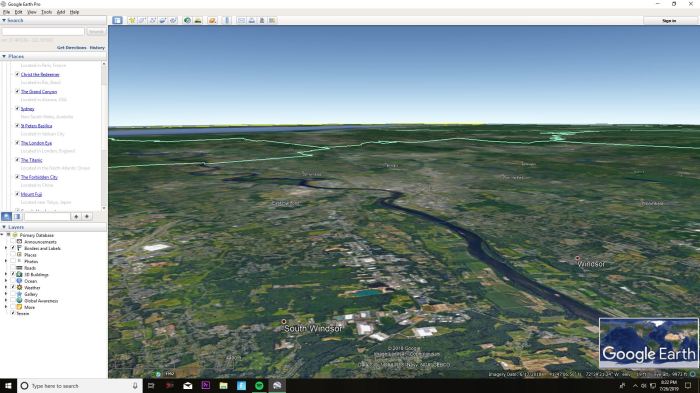Click the Windows Start button

pyautogui.click(x=8, y=385)
